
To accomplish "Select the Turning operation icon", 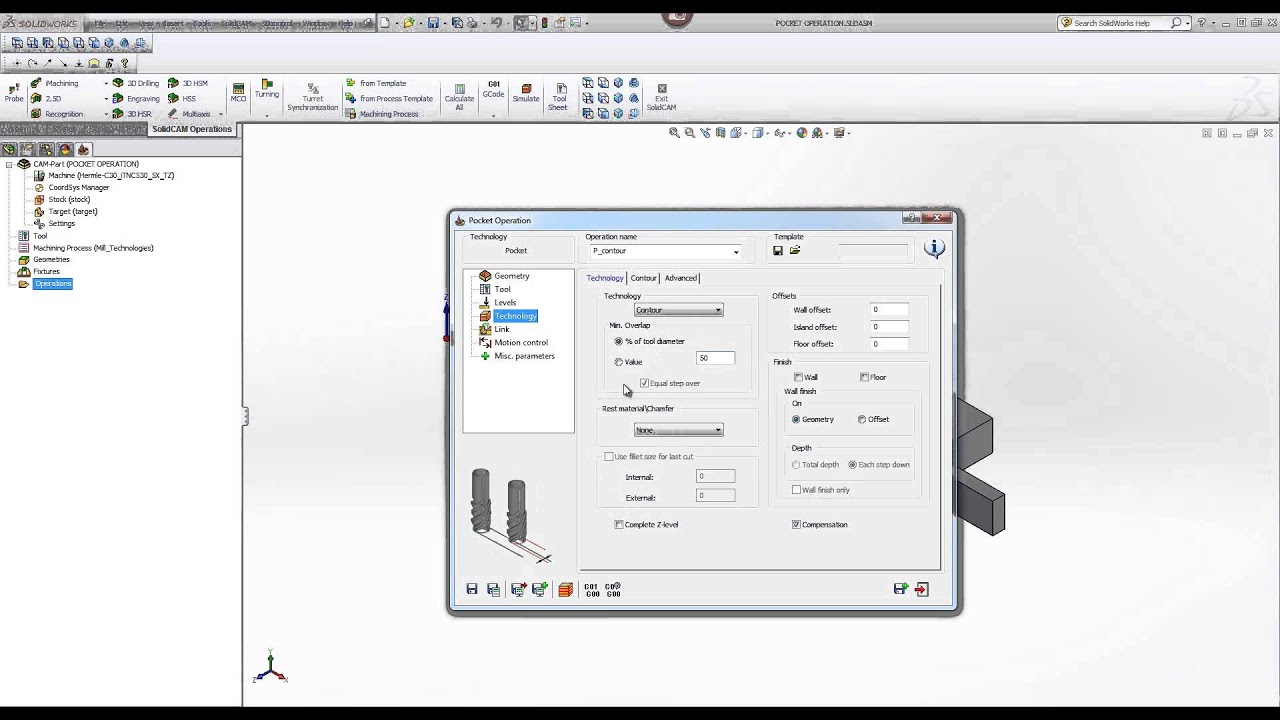I will [x=266, y=89].
